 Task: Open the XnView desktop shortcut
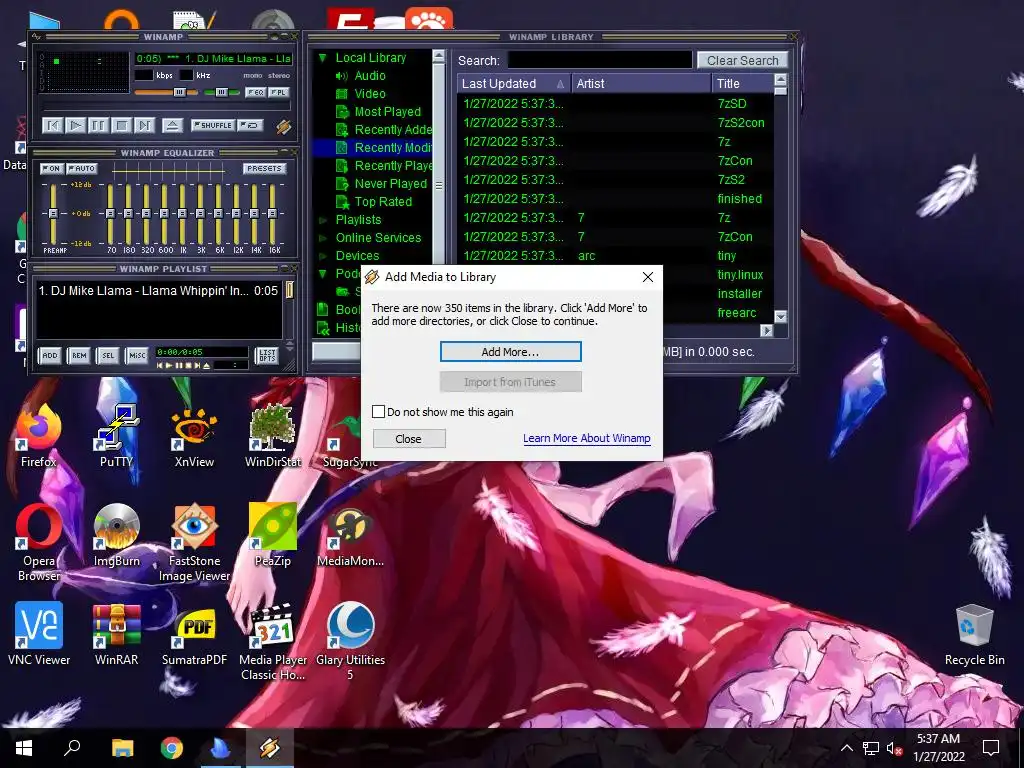click(x=194, y=436)
